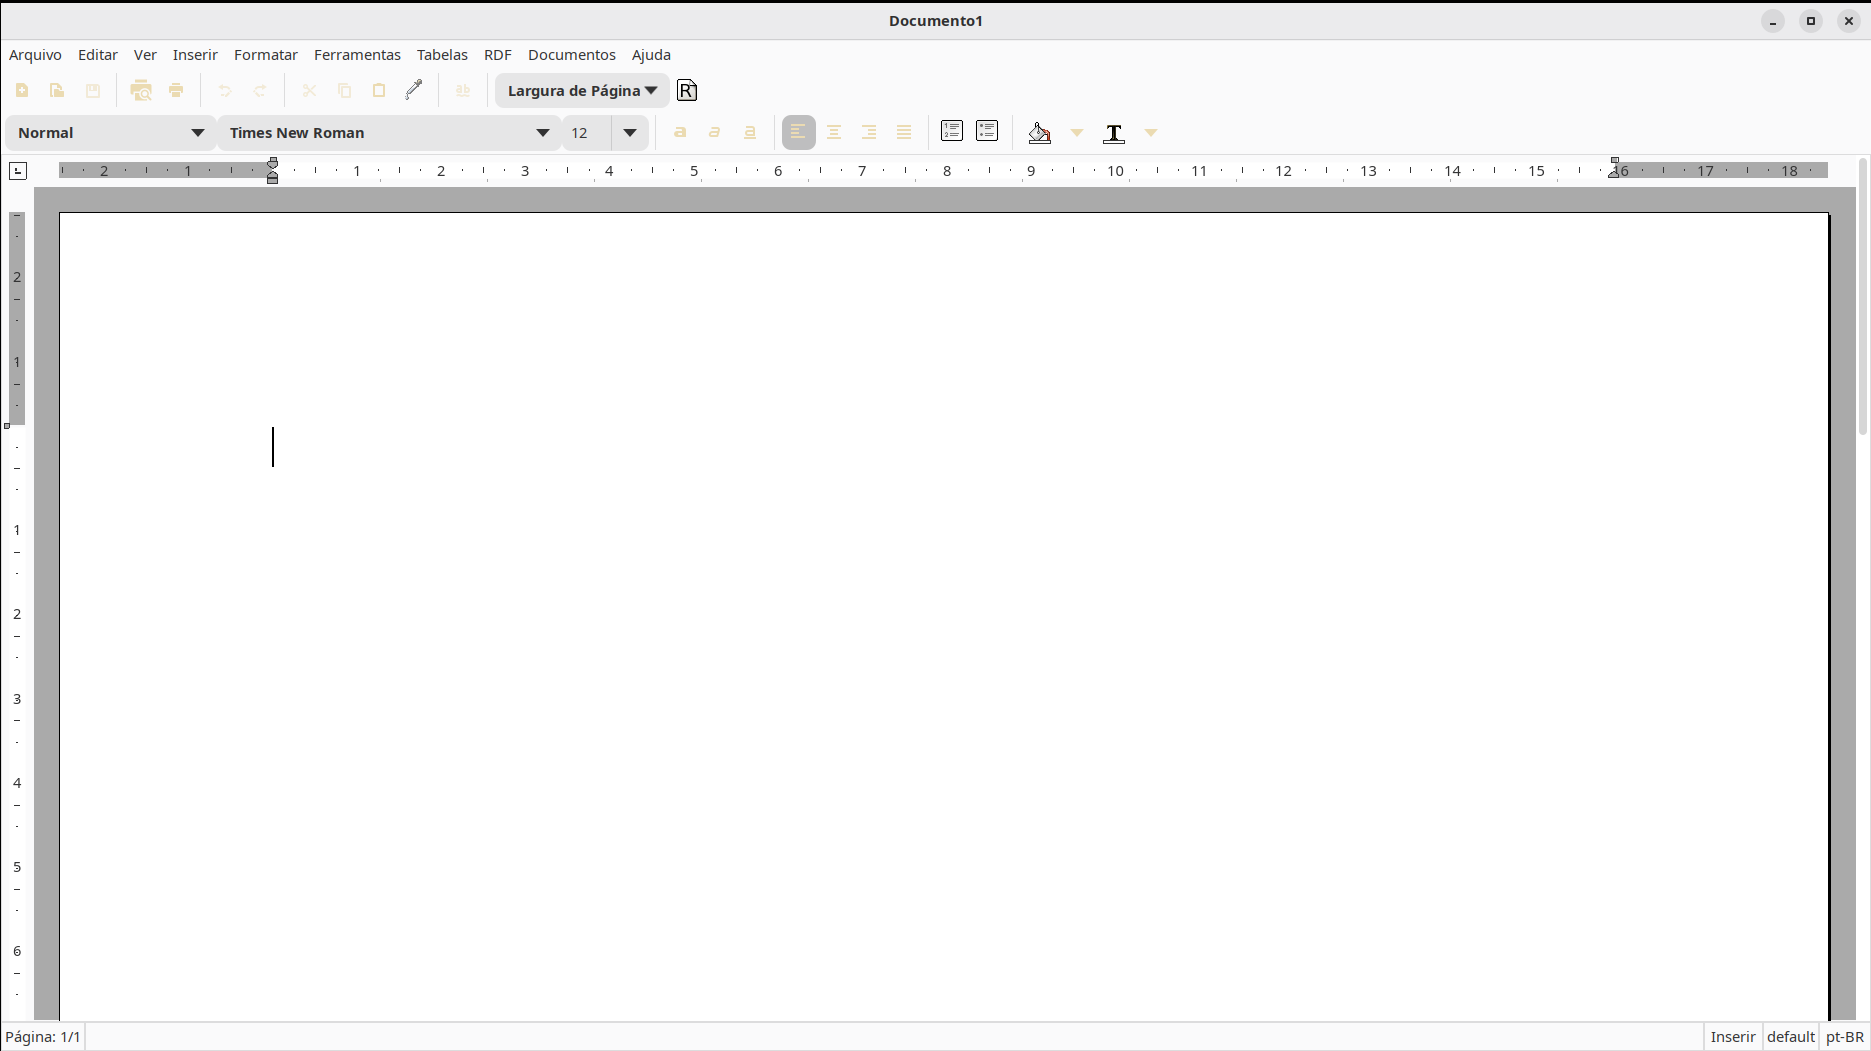Open the Ajuda menu
Screen dimensions: 1871x1051
coord(651,55)
